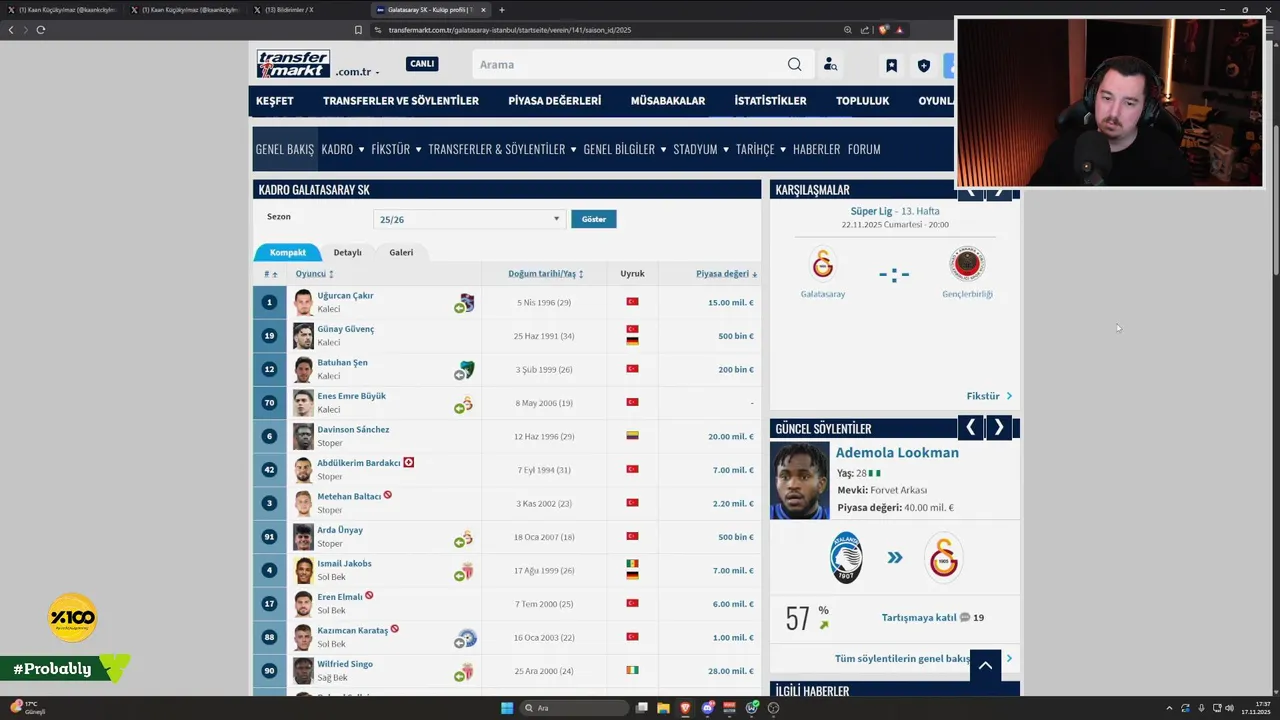1280x720 pixels.
Task: Click the Transfermarkt logo
Action: coord(293,64)
